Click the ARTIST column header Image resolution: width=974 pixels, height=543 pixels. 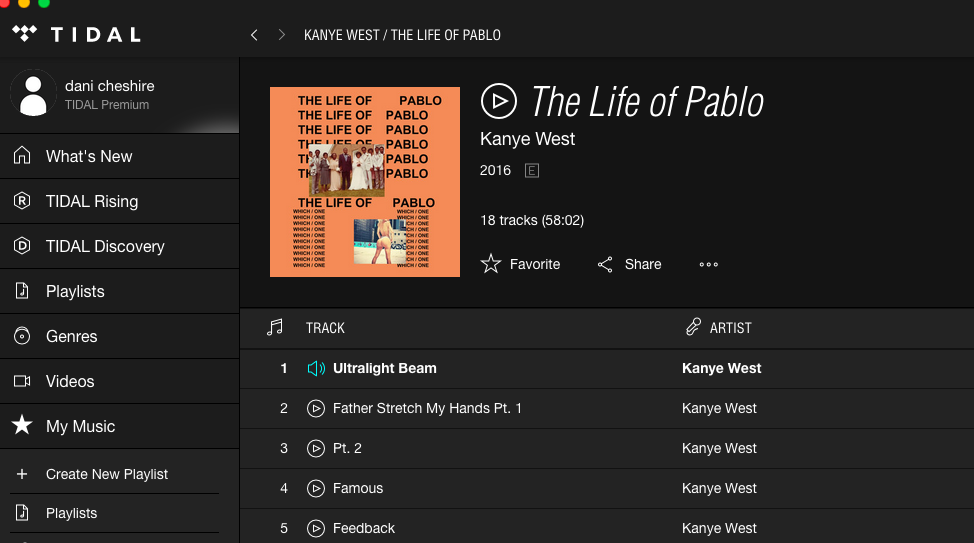click(730, 328)
